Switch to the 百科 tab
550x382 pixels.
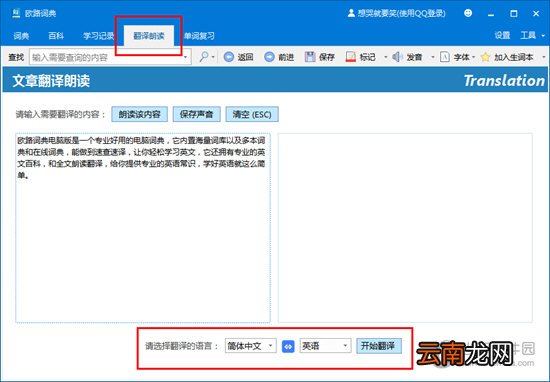[56, 36]
